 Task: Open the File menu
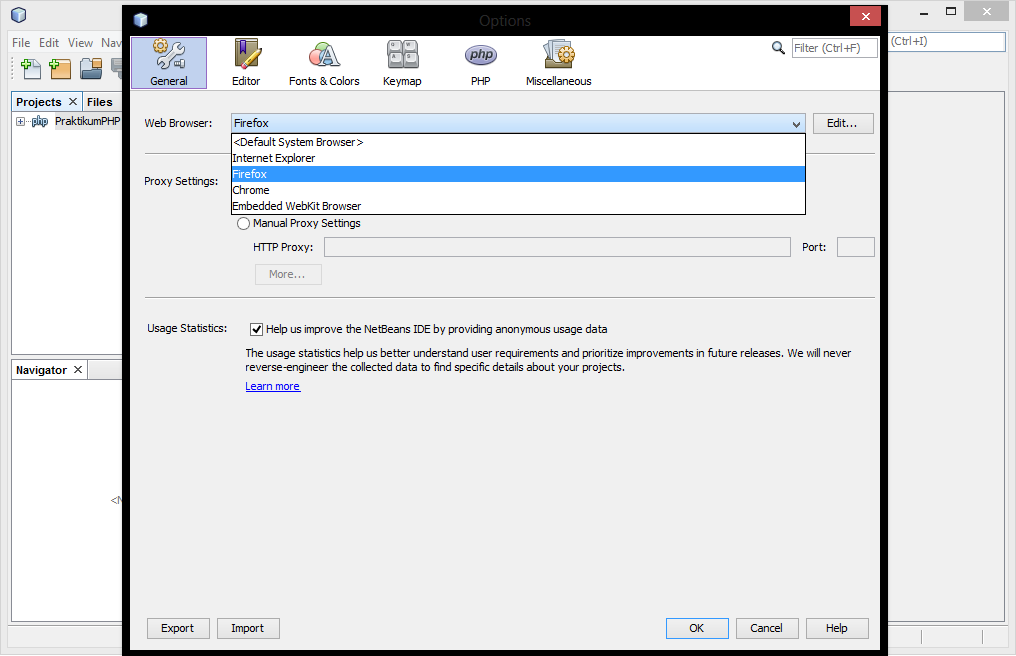(x=20, y=43)
